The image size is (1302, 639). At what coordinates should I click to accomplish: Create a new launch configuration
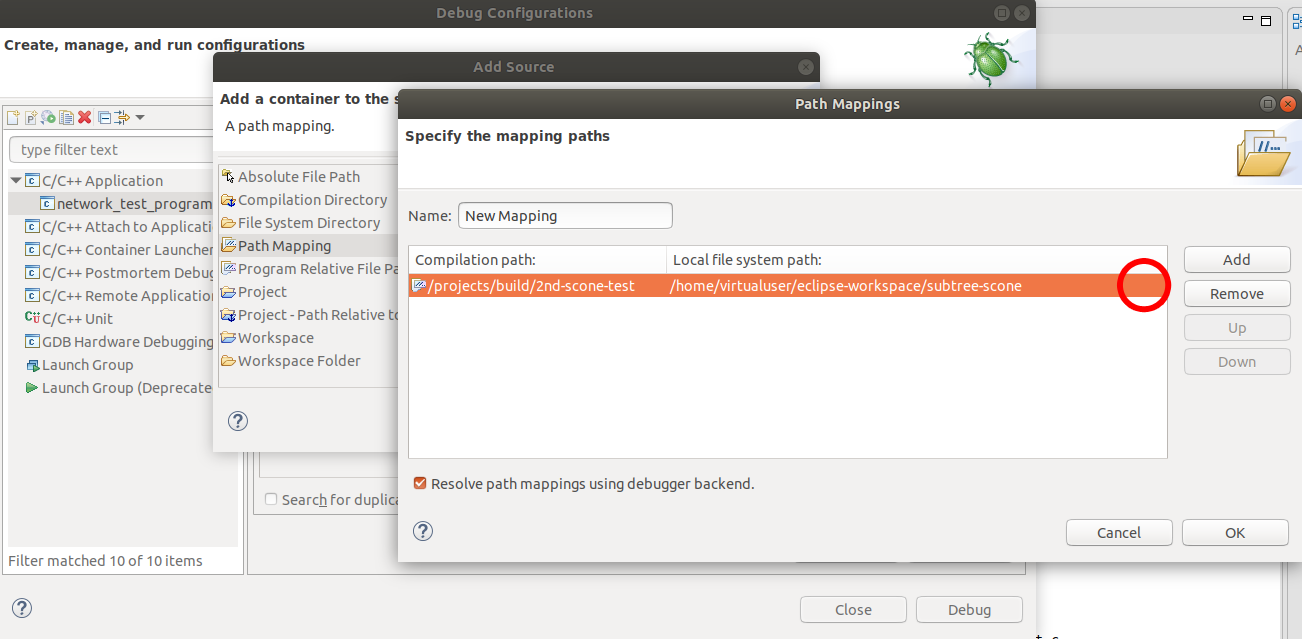(13, 117)
